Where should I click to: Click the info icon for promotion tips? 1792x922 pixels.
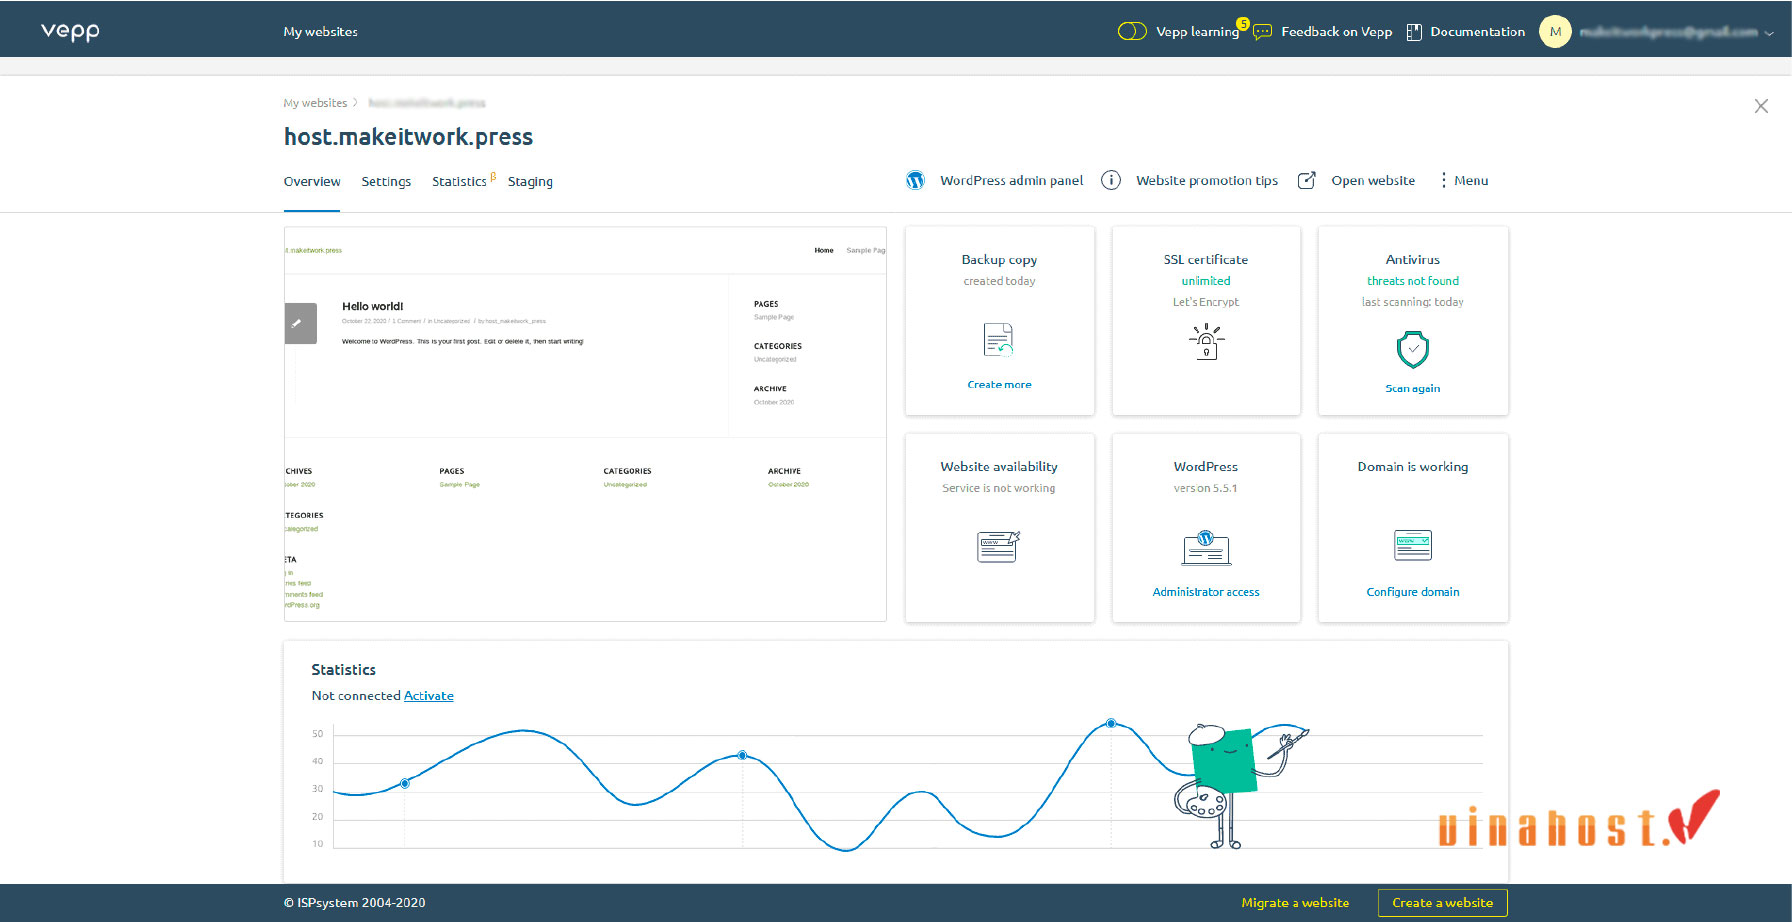click(1110, 180)
